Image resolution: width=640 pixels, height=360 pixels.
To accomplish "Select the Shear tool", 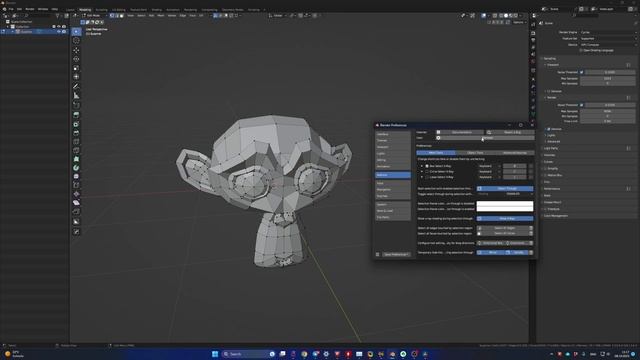I will click(76, 202).
